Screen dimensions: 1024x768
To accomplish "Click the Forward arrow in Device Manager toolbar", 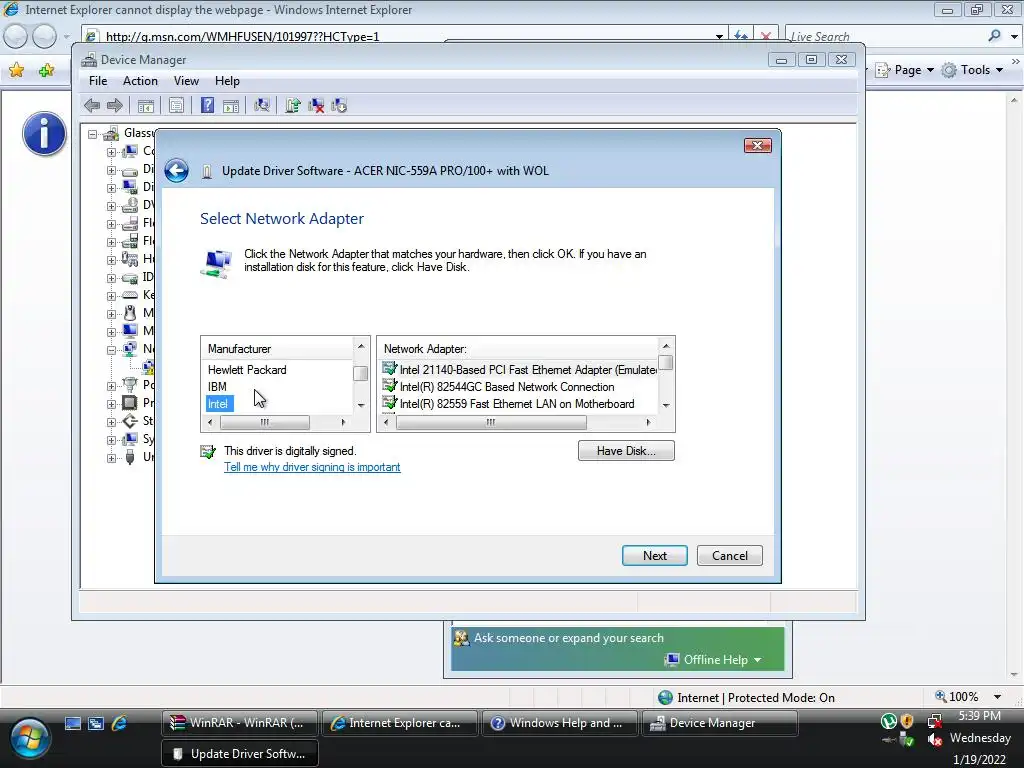I will click(x=115, y=105).
